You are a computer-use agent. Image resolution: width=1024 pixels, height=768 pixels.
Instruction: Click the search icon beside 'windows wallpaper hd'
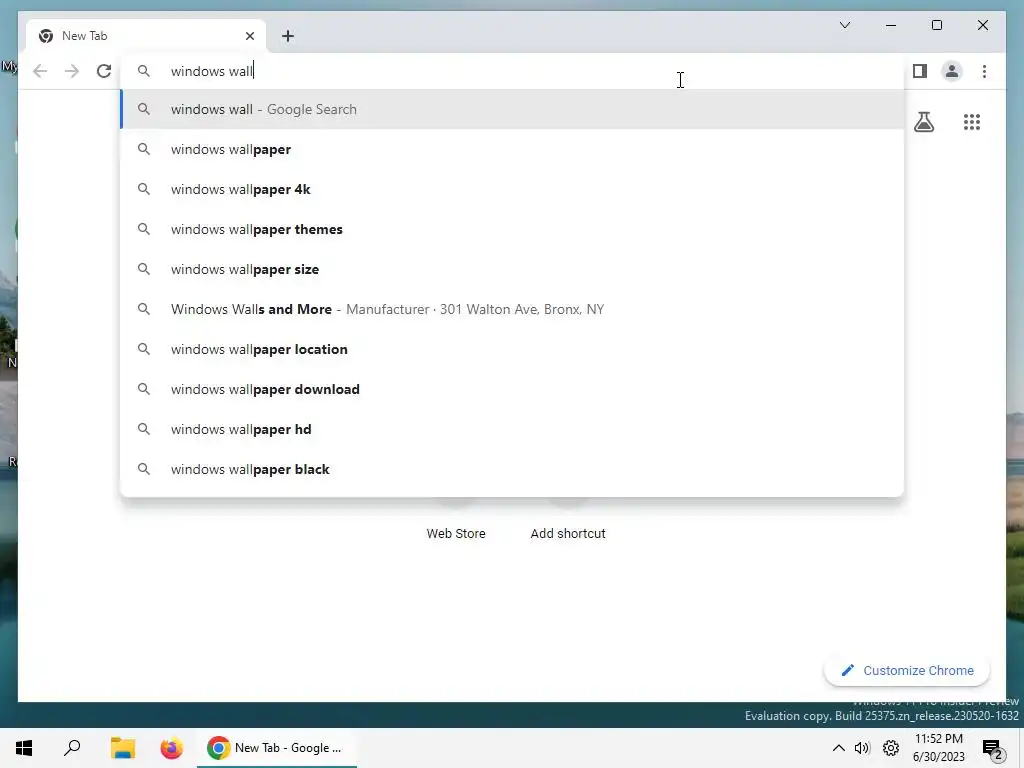coord(144,429)
